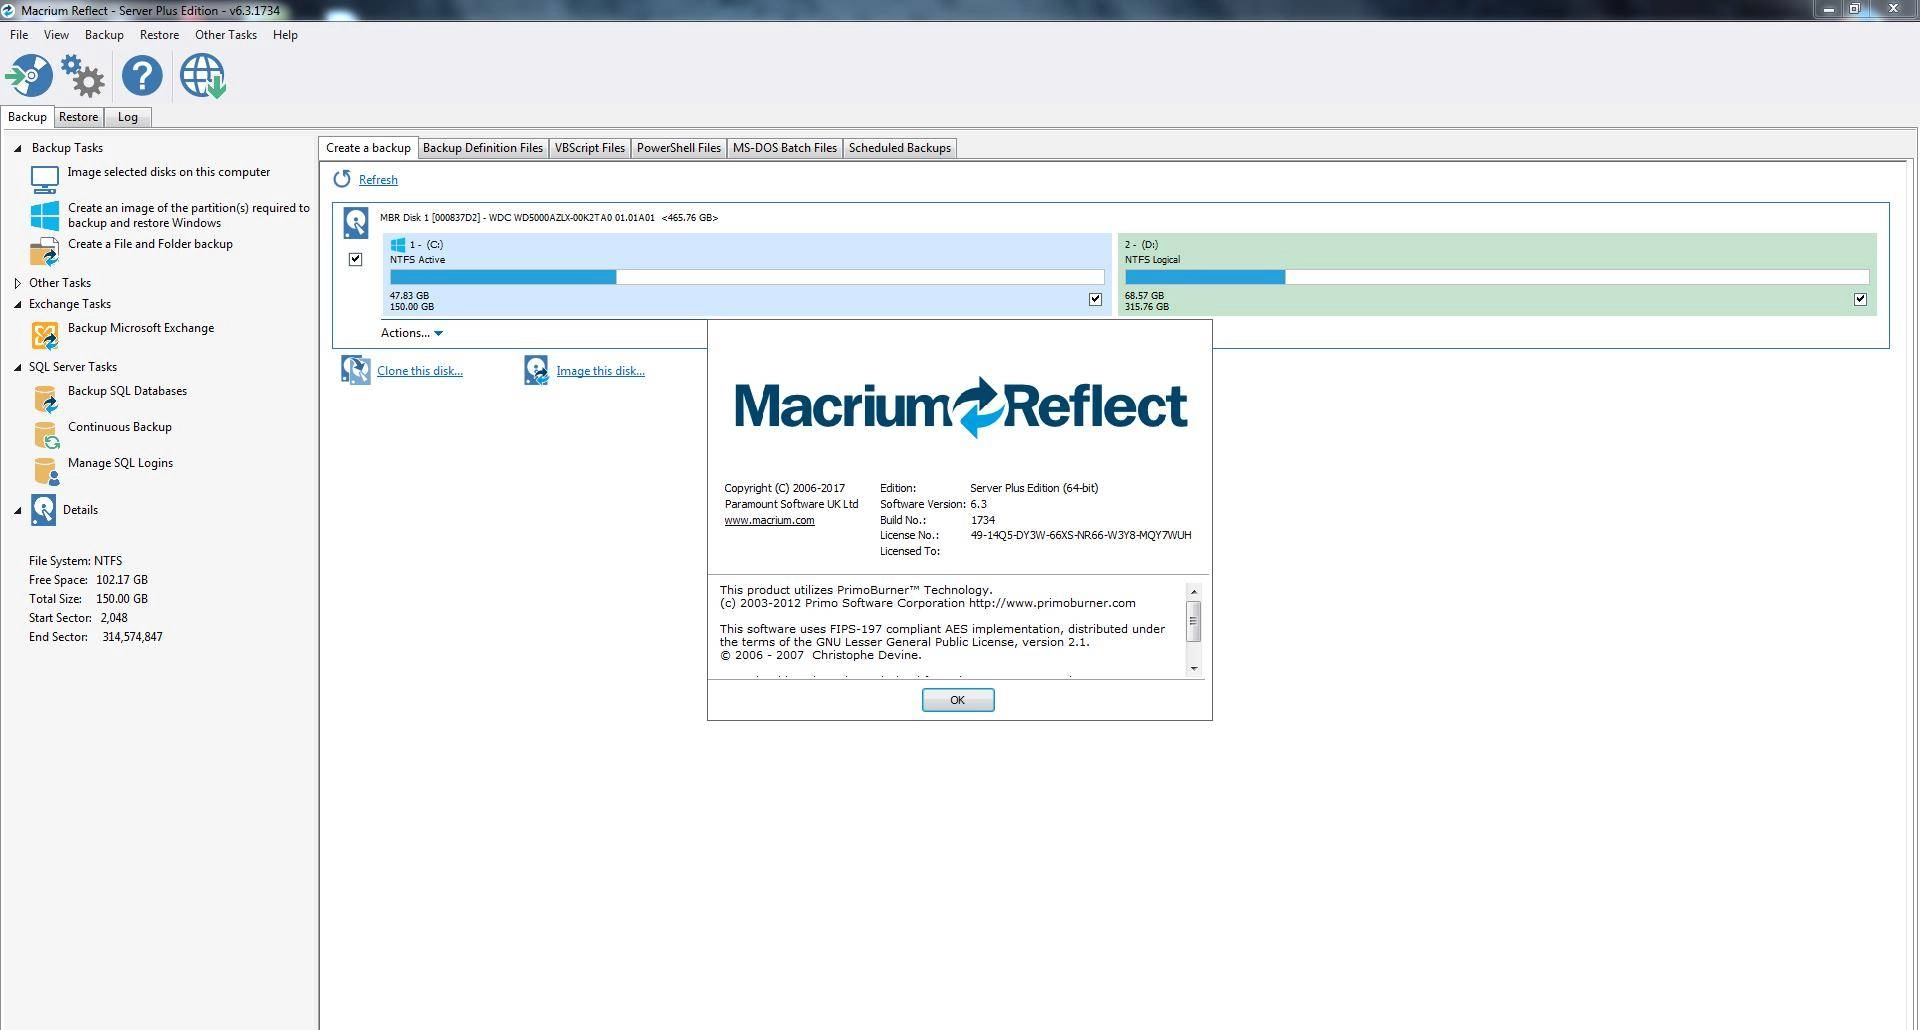Open the Help menu
Screen dimensions: 1920x1030
(285, 35)
